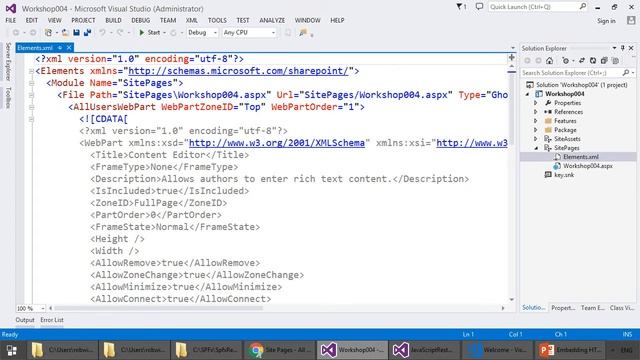Expand the Properties node

(536, 103)
